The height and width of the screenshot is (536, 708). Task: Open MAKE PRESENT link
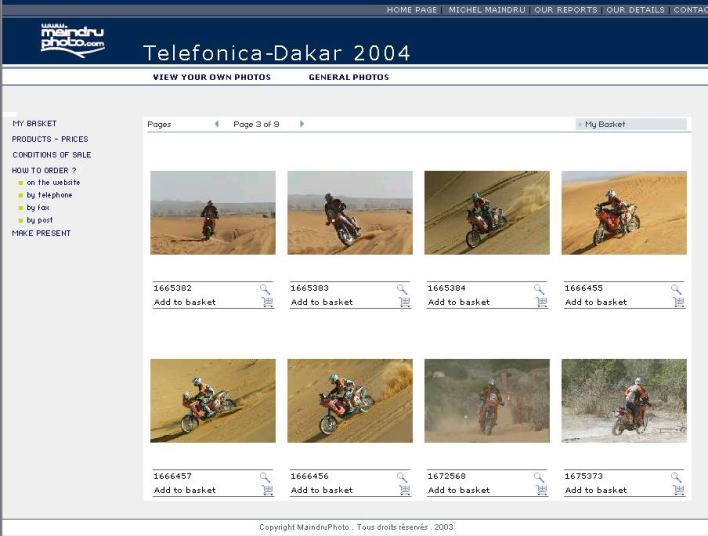[41, 233]
